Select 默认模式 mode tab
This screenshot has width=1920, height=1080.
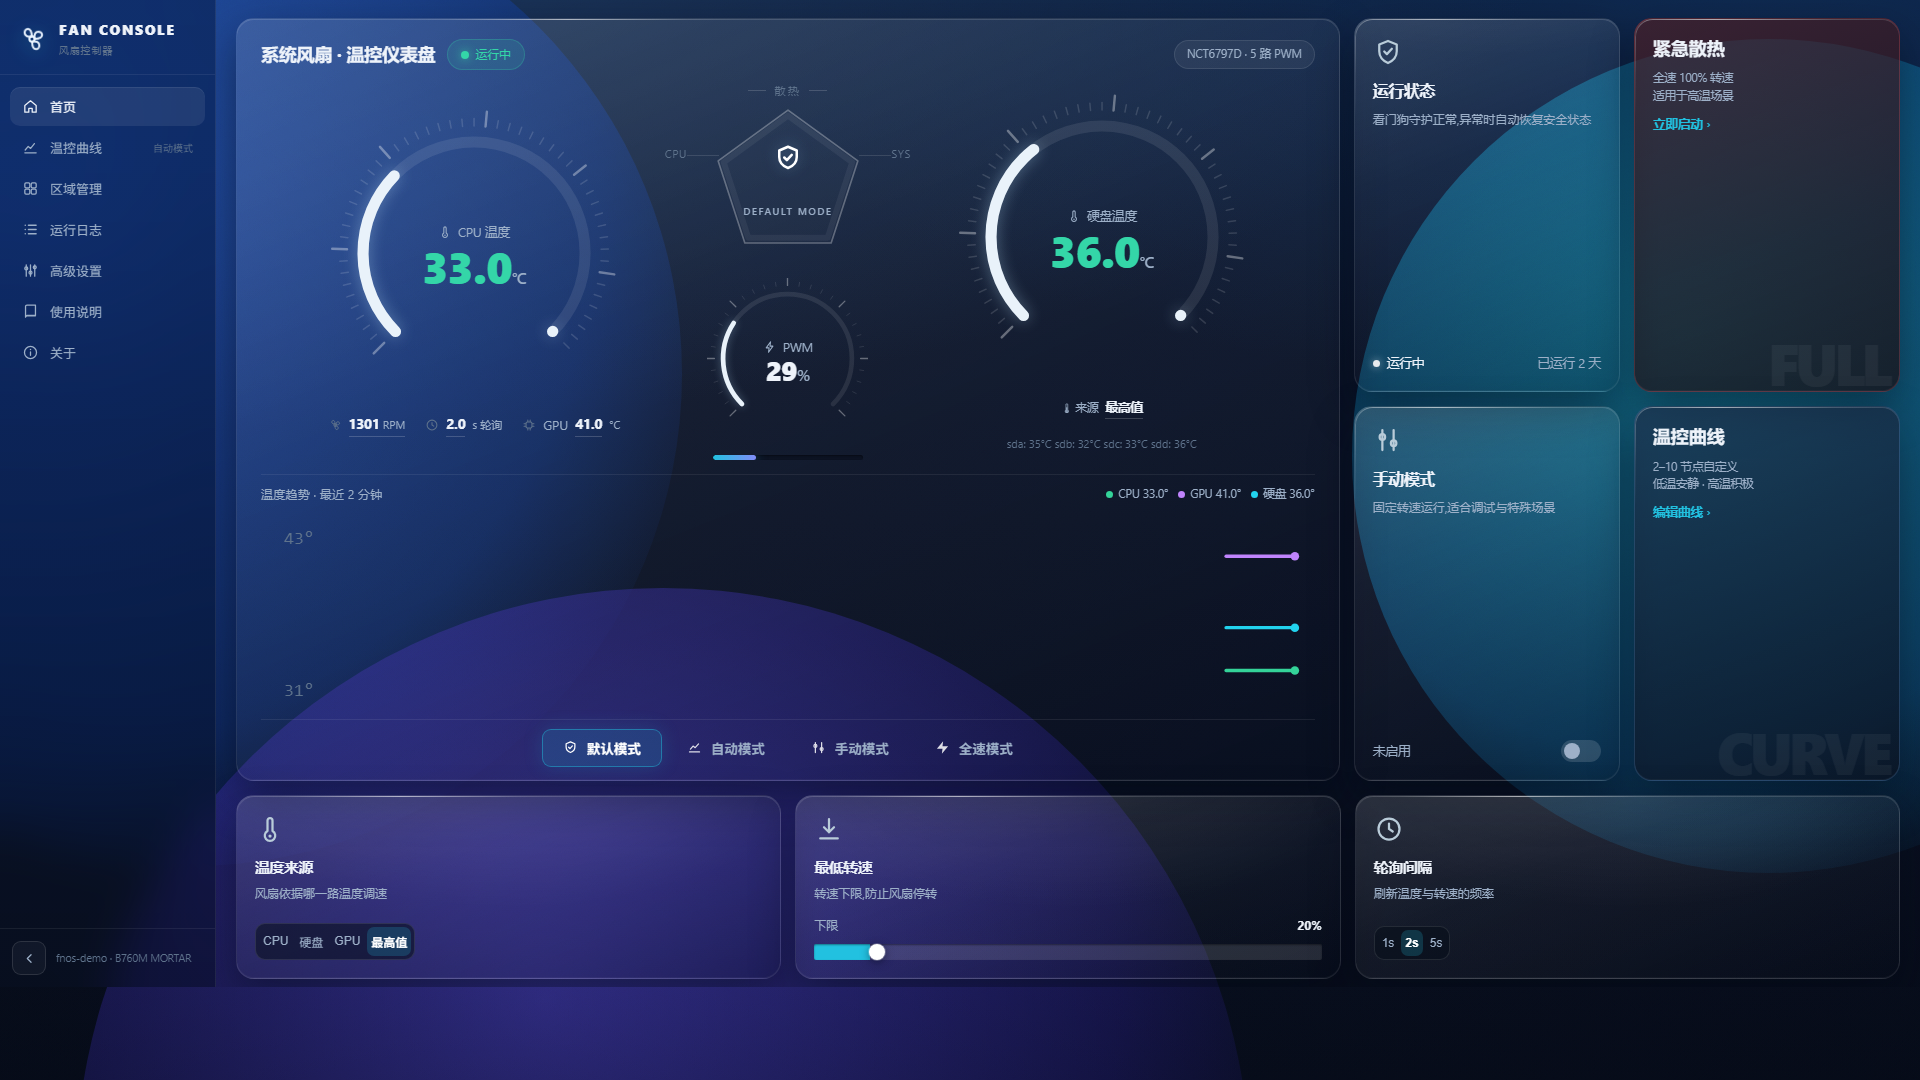coord(602,748)
